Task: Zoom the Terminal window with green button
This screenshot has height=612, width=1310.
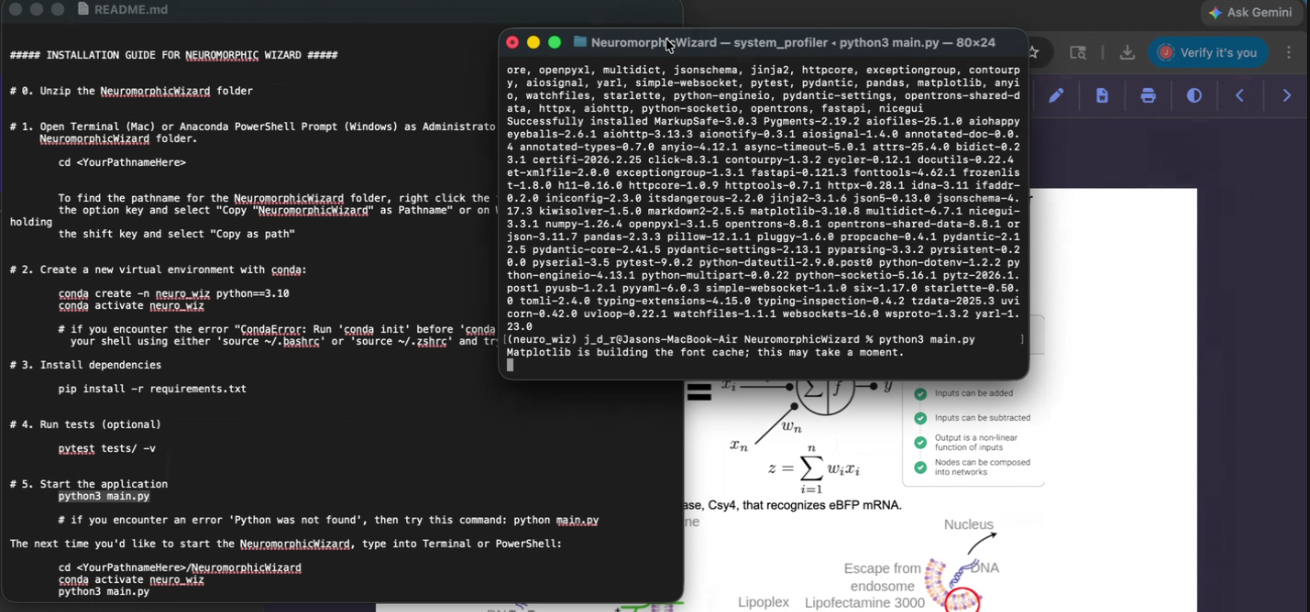Action: click(x=554, y=42)
